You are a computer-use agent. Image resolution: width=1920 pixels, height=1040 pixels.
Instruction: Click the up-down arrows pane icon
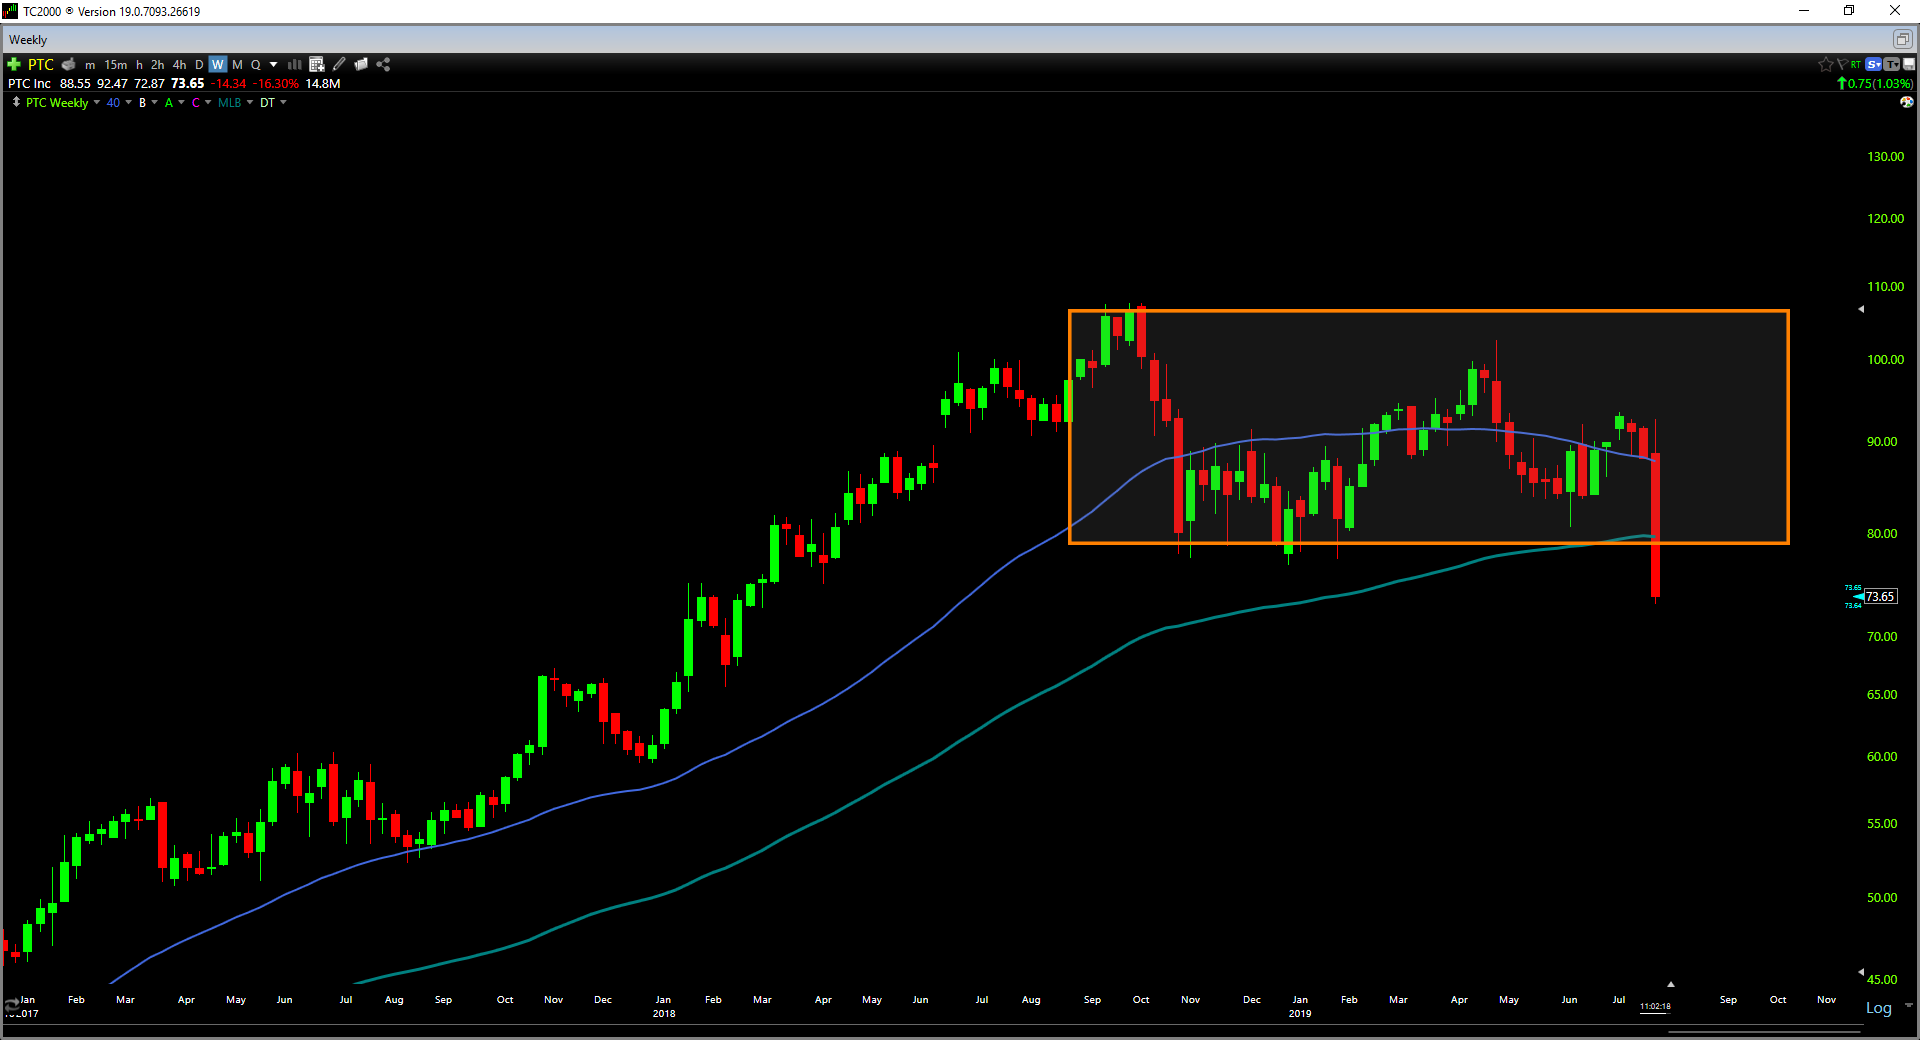coord(16,102)
